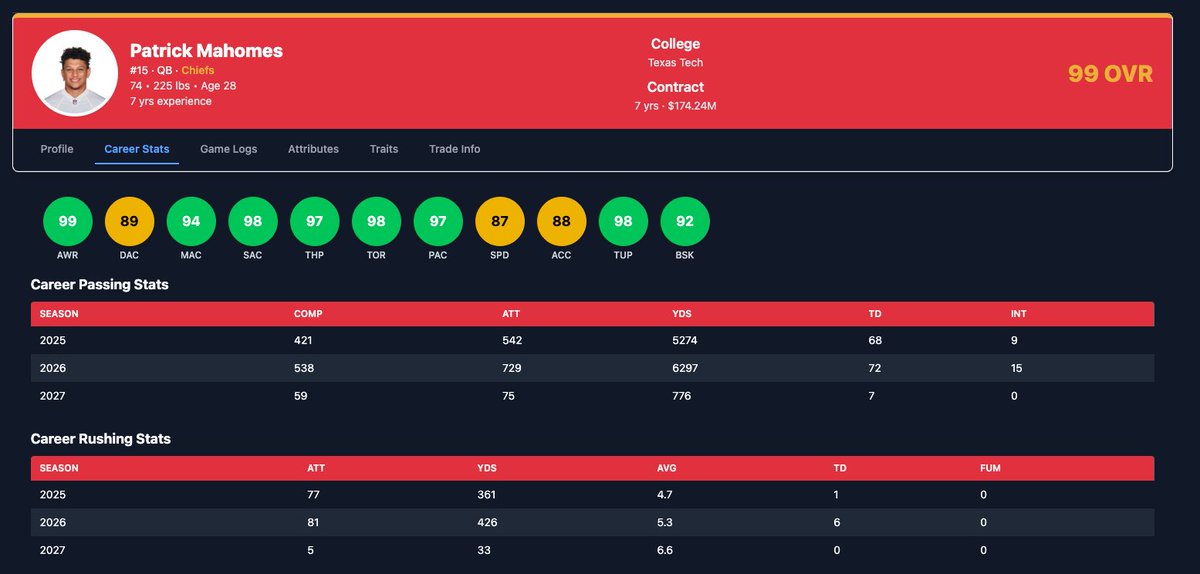The width and height of the screenshot is (1200, 574).
Task: Click rushing touchdowns value 6
Action: pyautogui.click(x=836, y=522)
